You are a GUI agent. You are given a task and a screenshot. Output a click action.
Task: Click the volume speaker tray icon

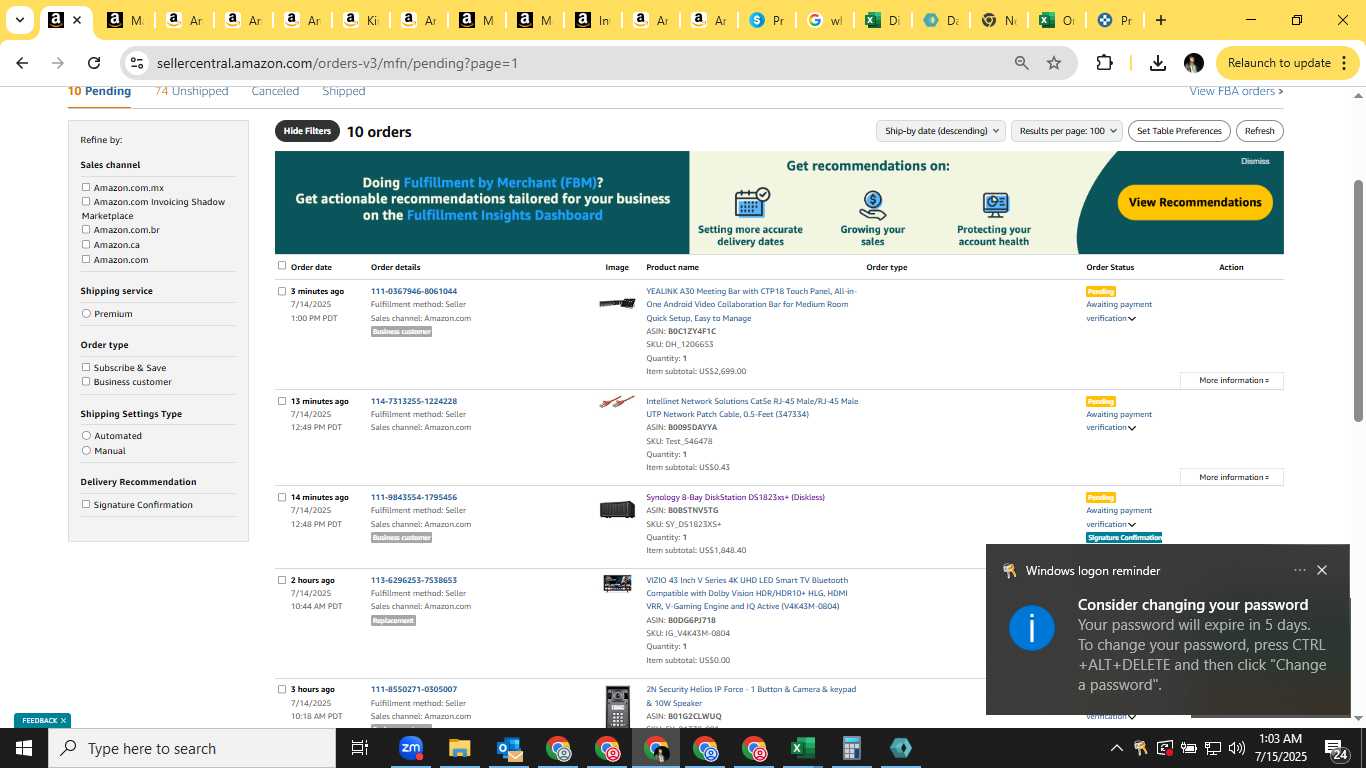pos(1237,748)
